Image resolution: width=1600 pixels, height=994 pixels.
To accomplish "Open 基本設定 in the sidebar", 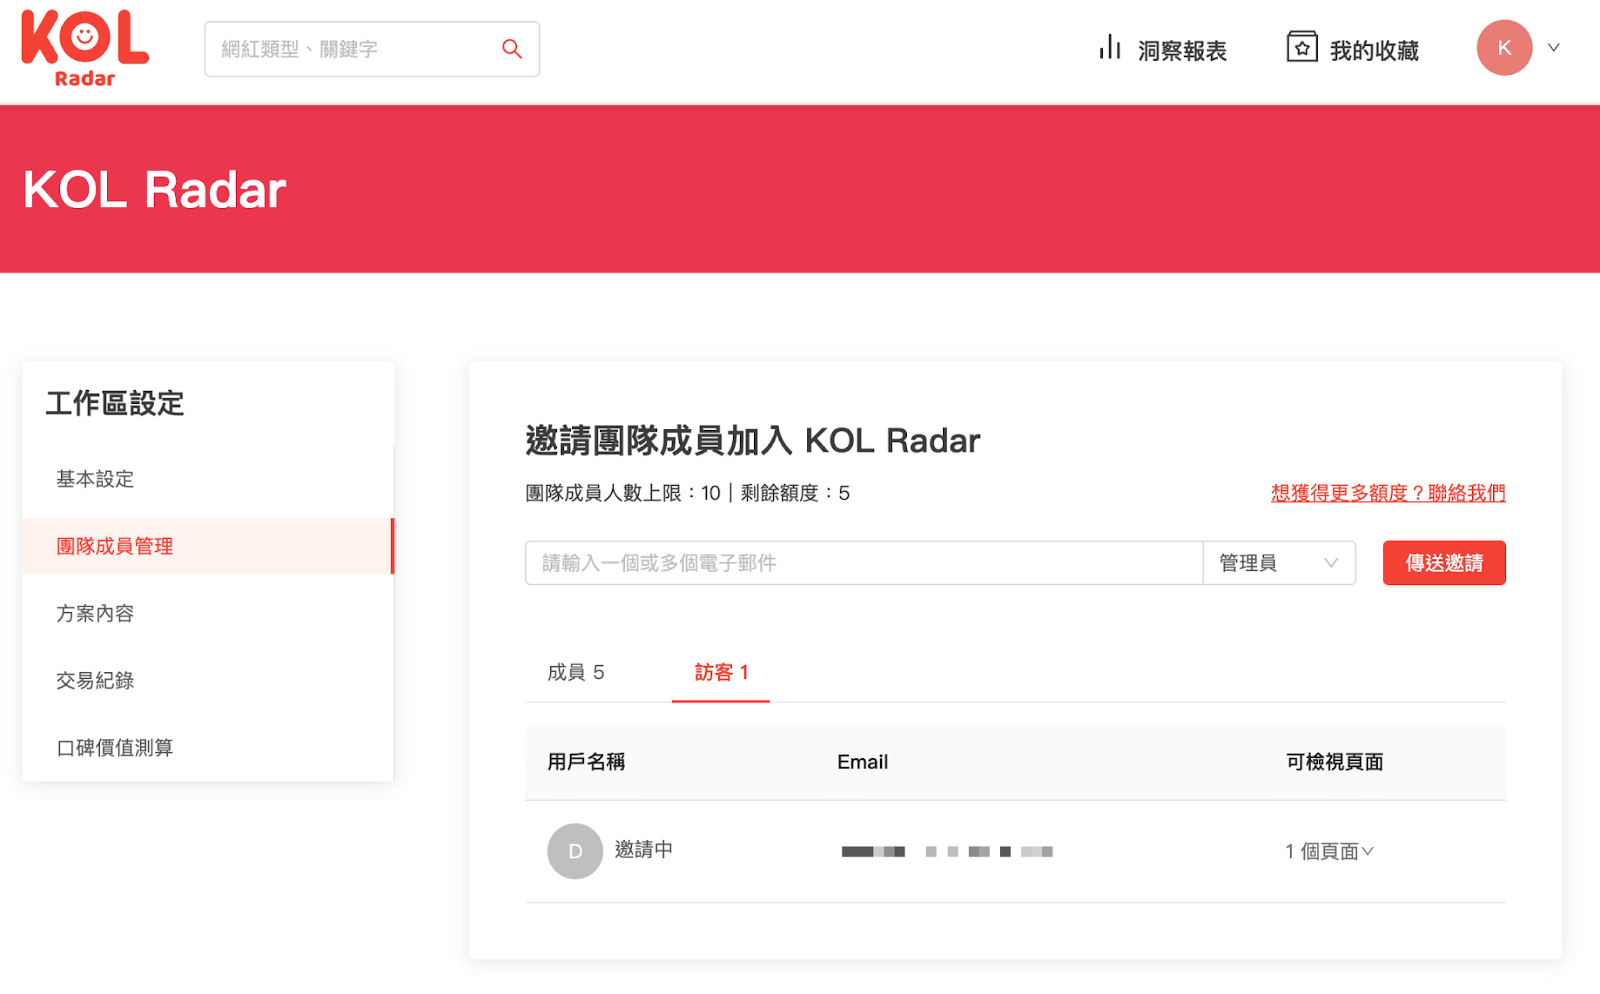I will click(208, 479).
